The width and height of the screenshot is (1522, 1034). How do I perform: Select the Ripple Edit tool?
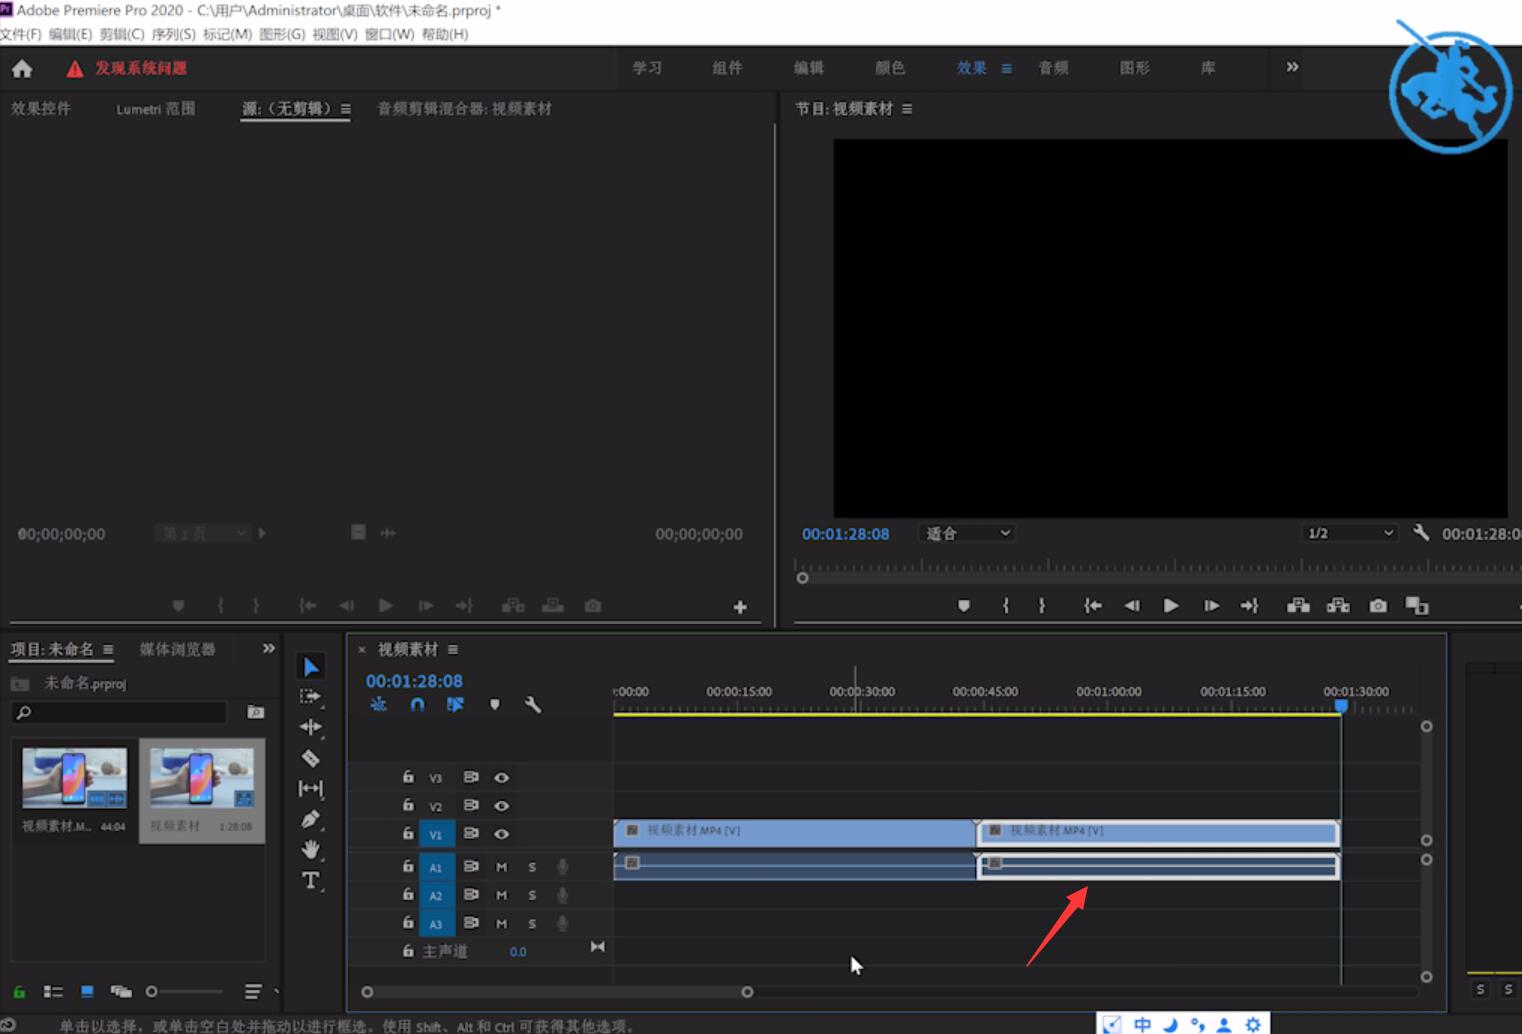coord(311,727)
